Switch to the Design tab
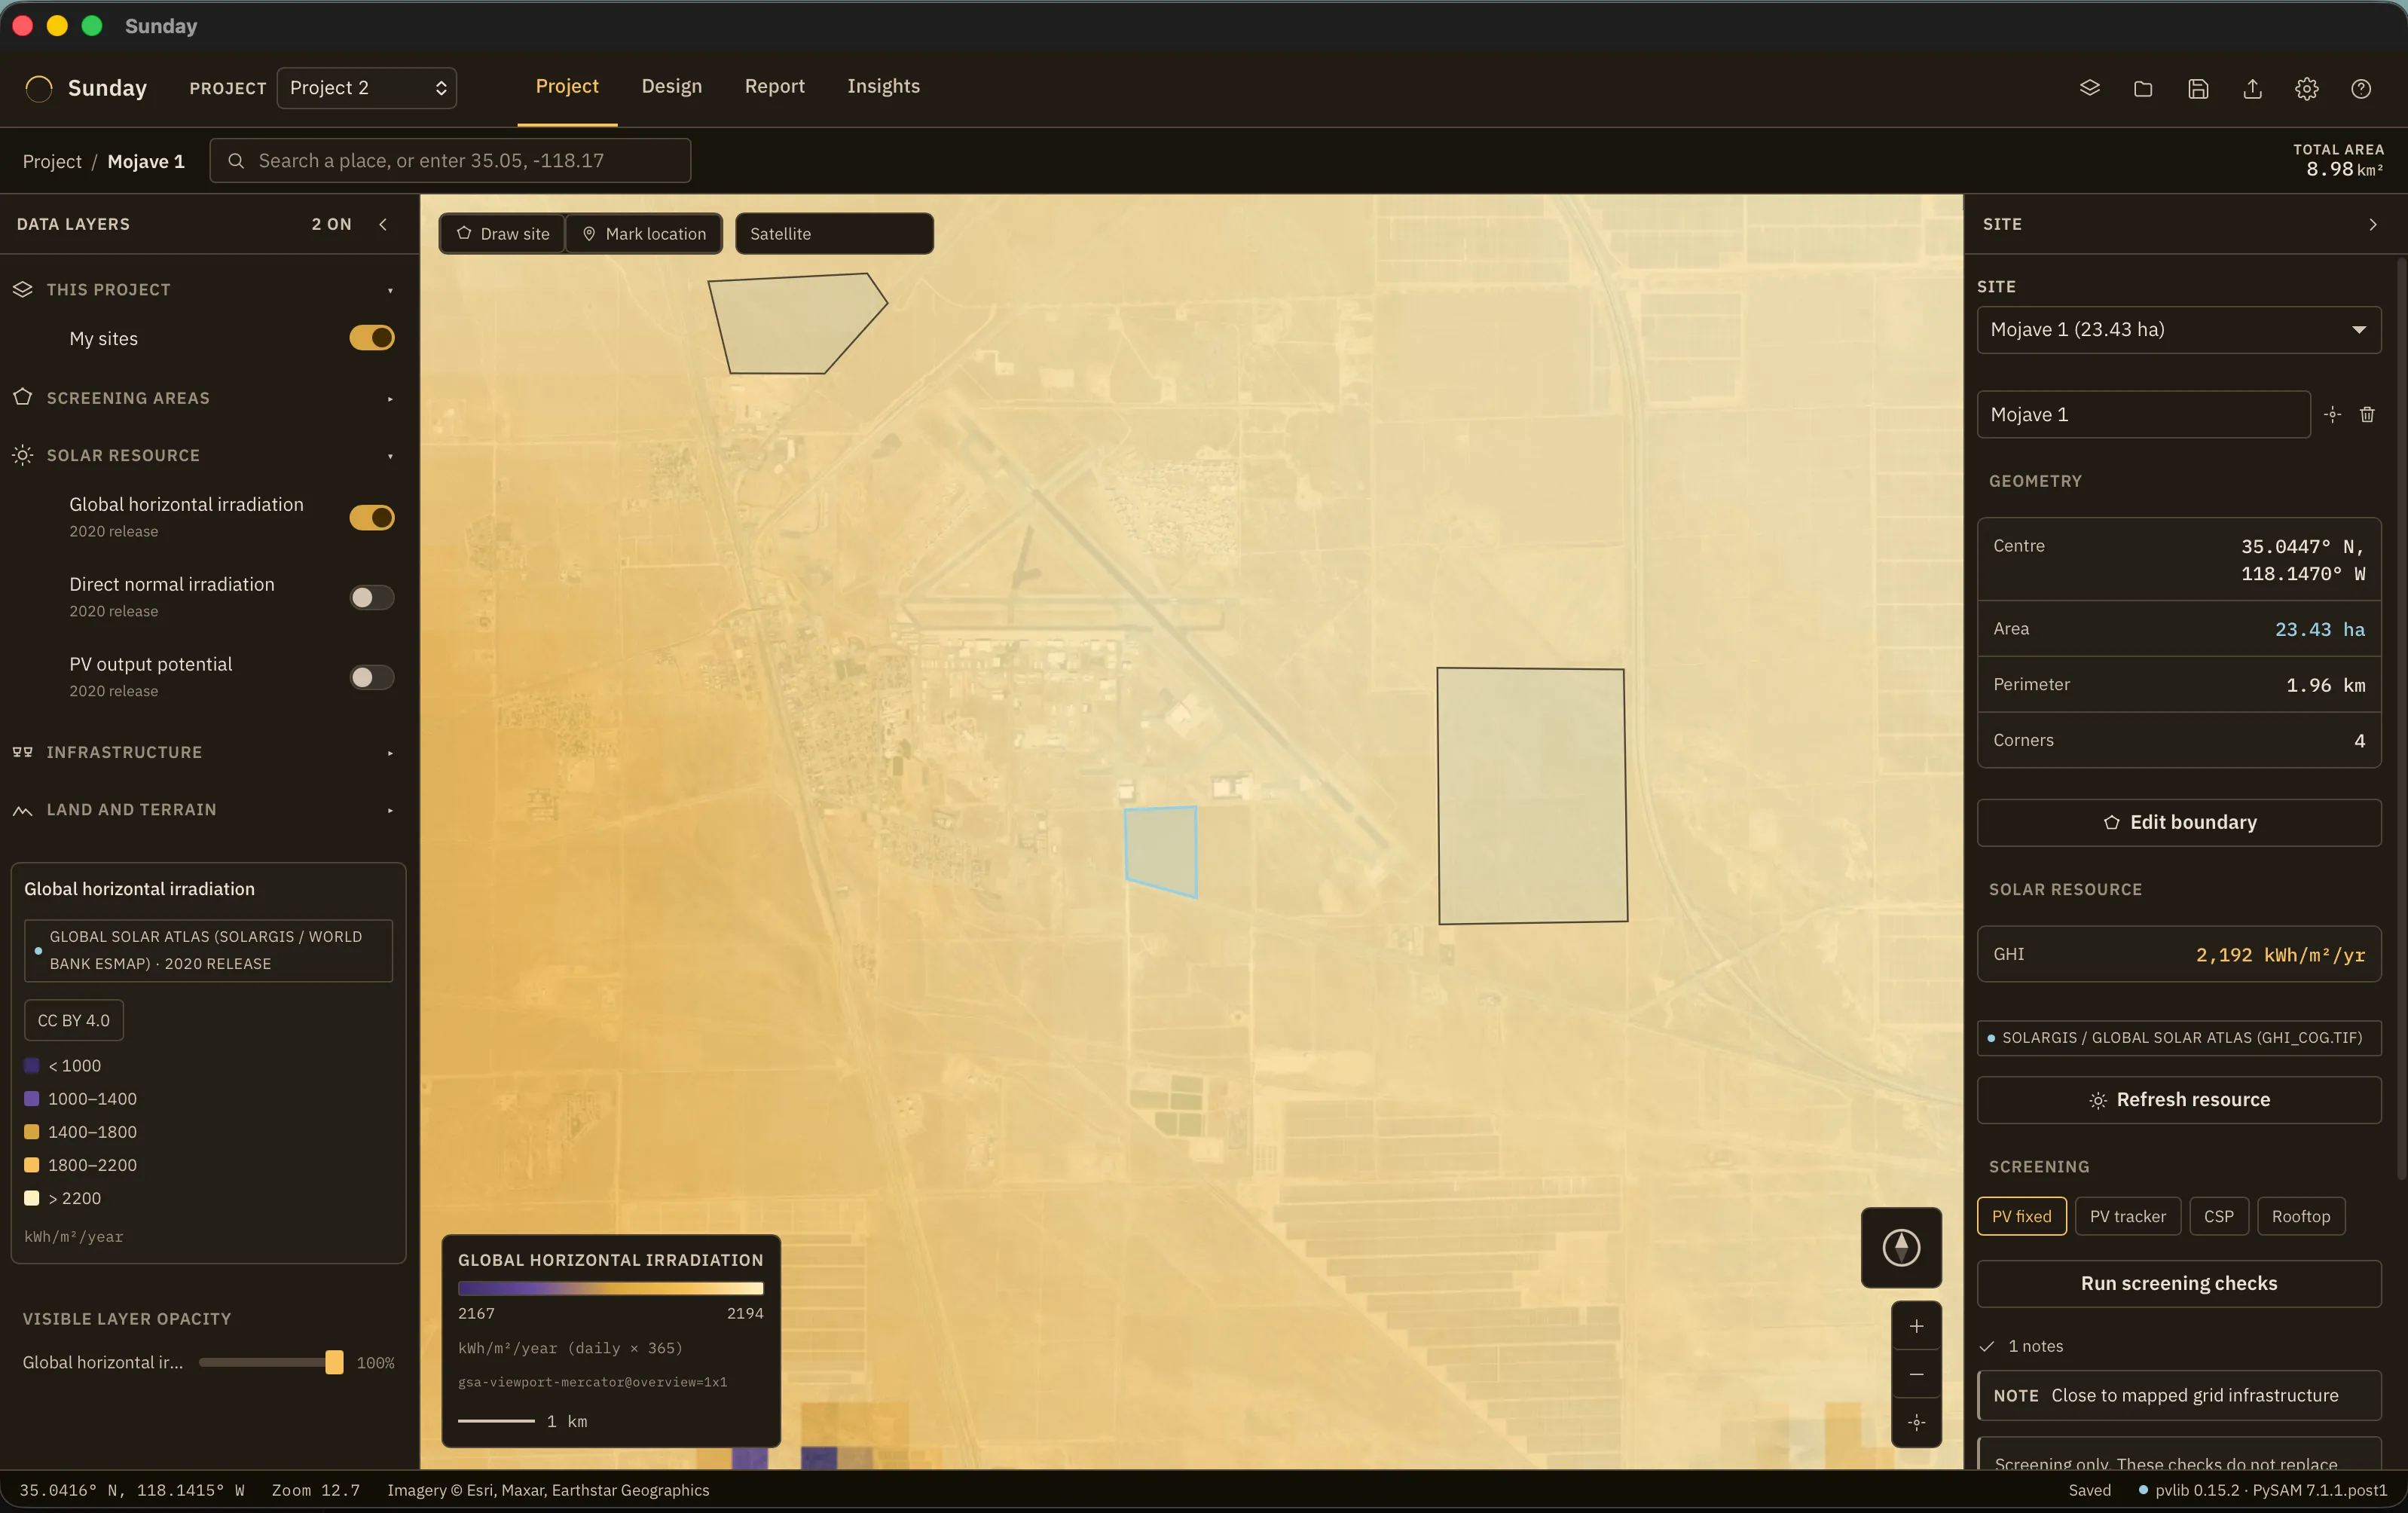 coord(671,86)
